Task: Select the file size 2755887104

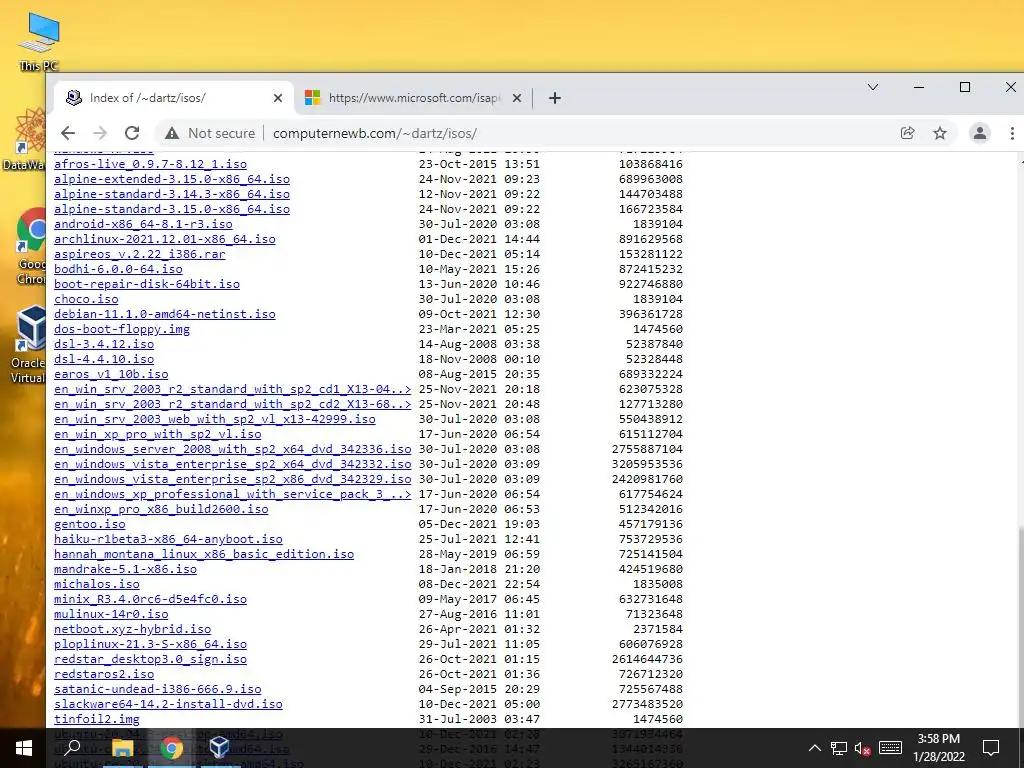Action: pyautogui.click(x=647, y=449)
